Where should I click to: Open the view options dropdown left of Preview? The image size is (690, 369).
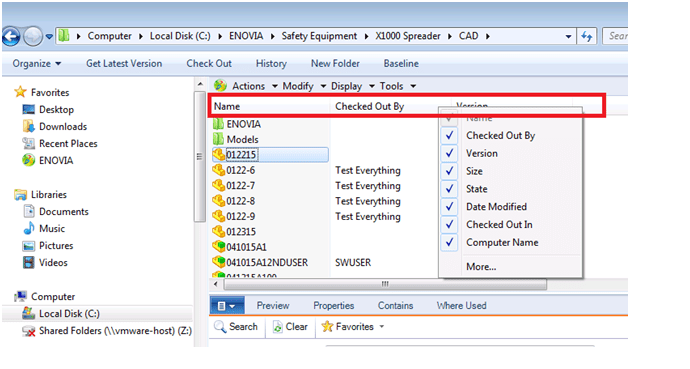(x=226, y=306)
